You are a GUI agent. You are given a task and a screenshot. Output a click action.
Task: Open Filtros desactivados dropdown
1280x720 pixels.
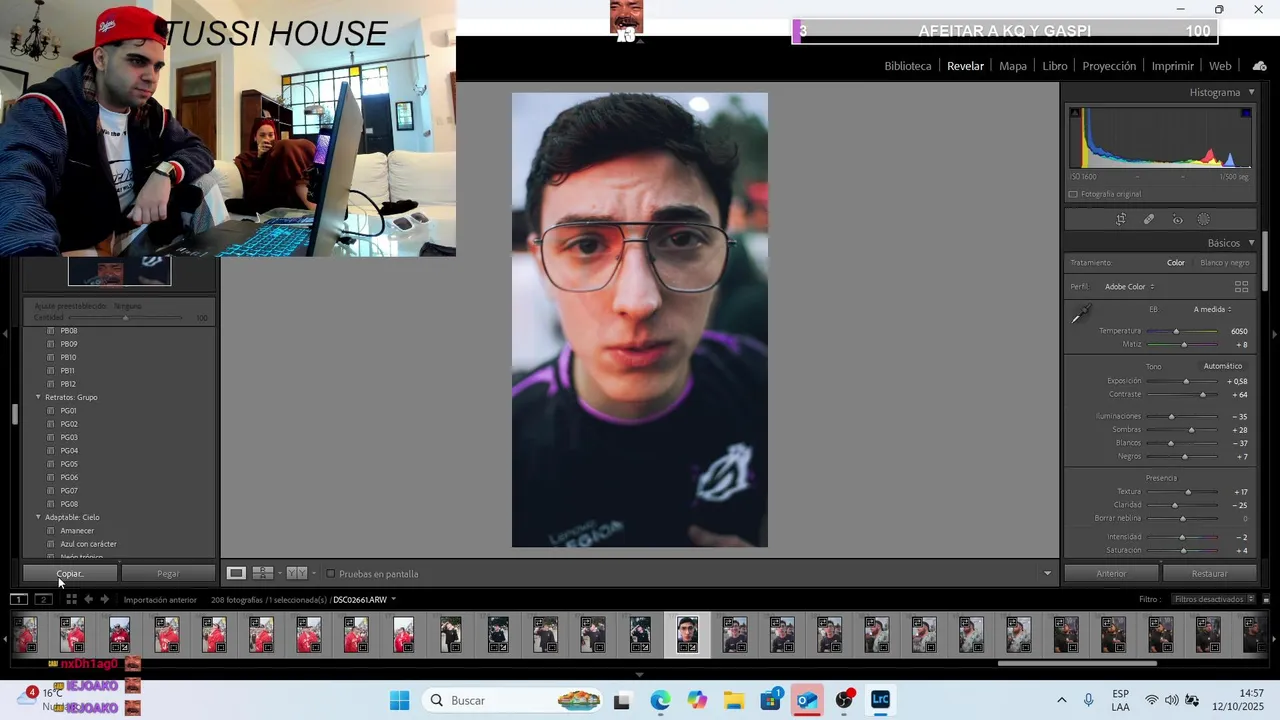coord(1213,599)
